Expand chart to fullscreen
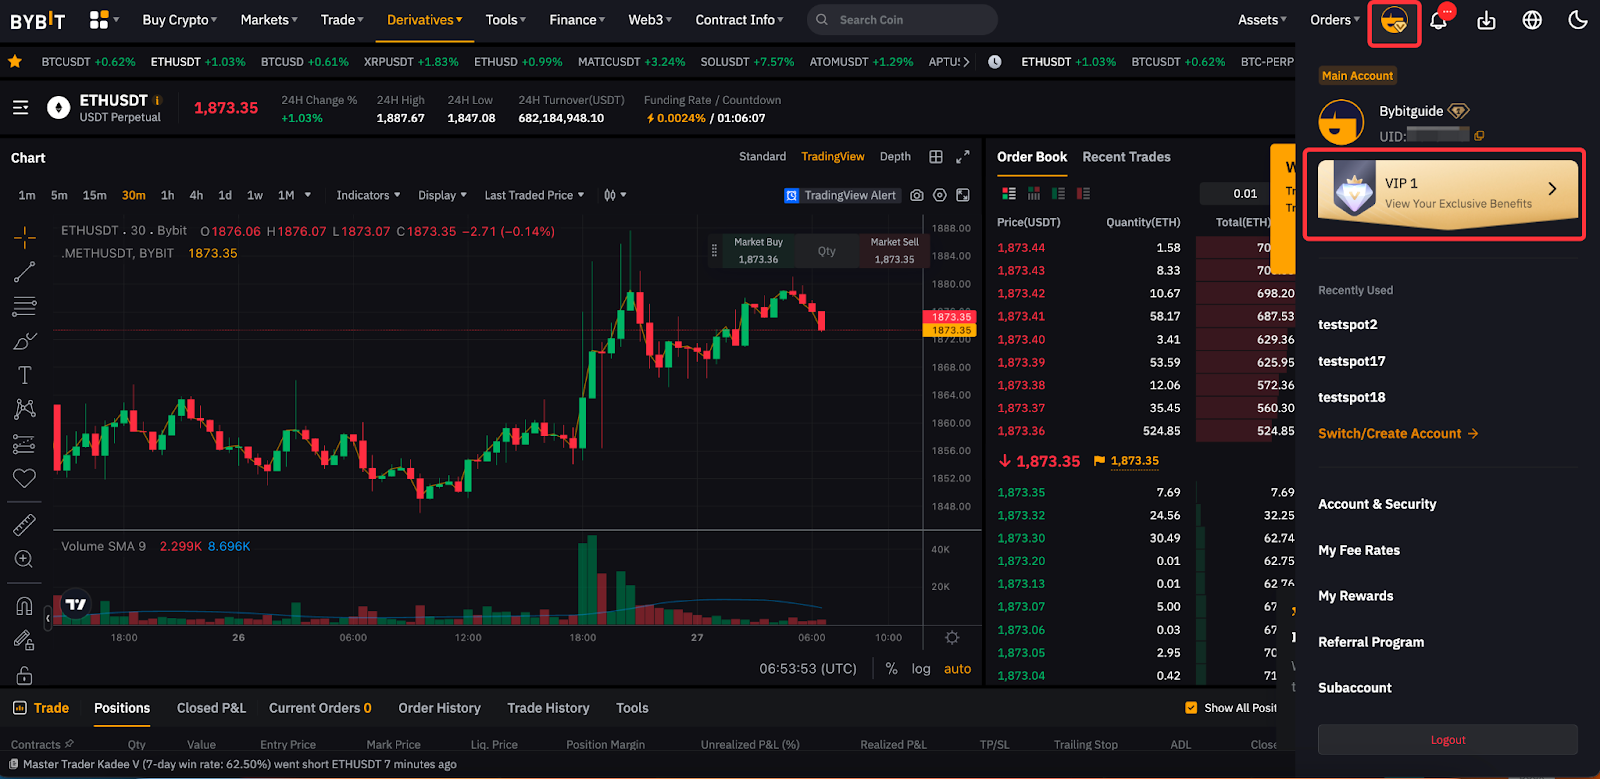Image resolution: width=1600 pixels, height=779 pixels. pos(963,157)
